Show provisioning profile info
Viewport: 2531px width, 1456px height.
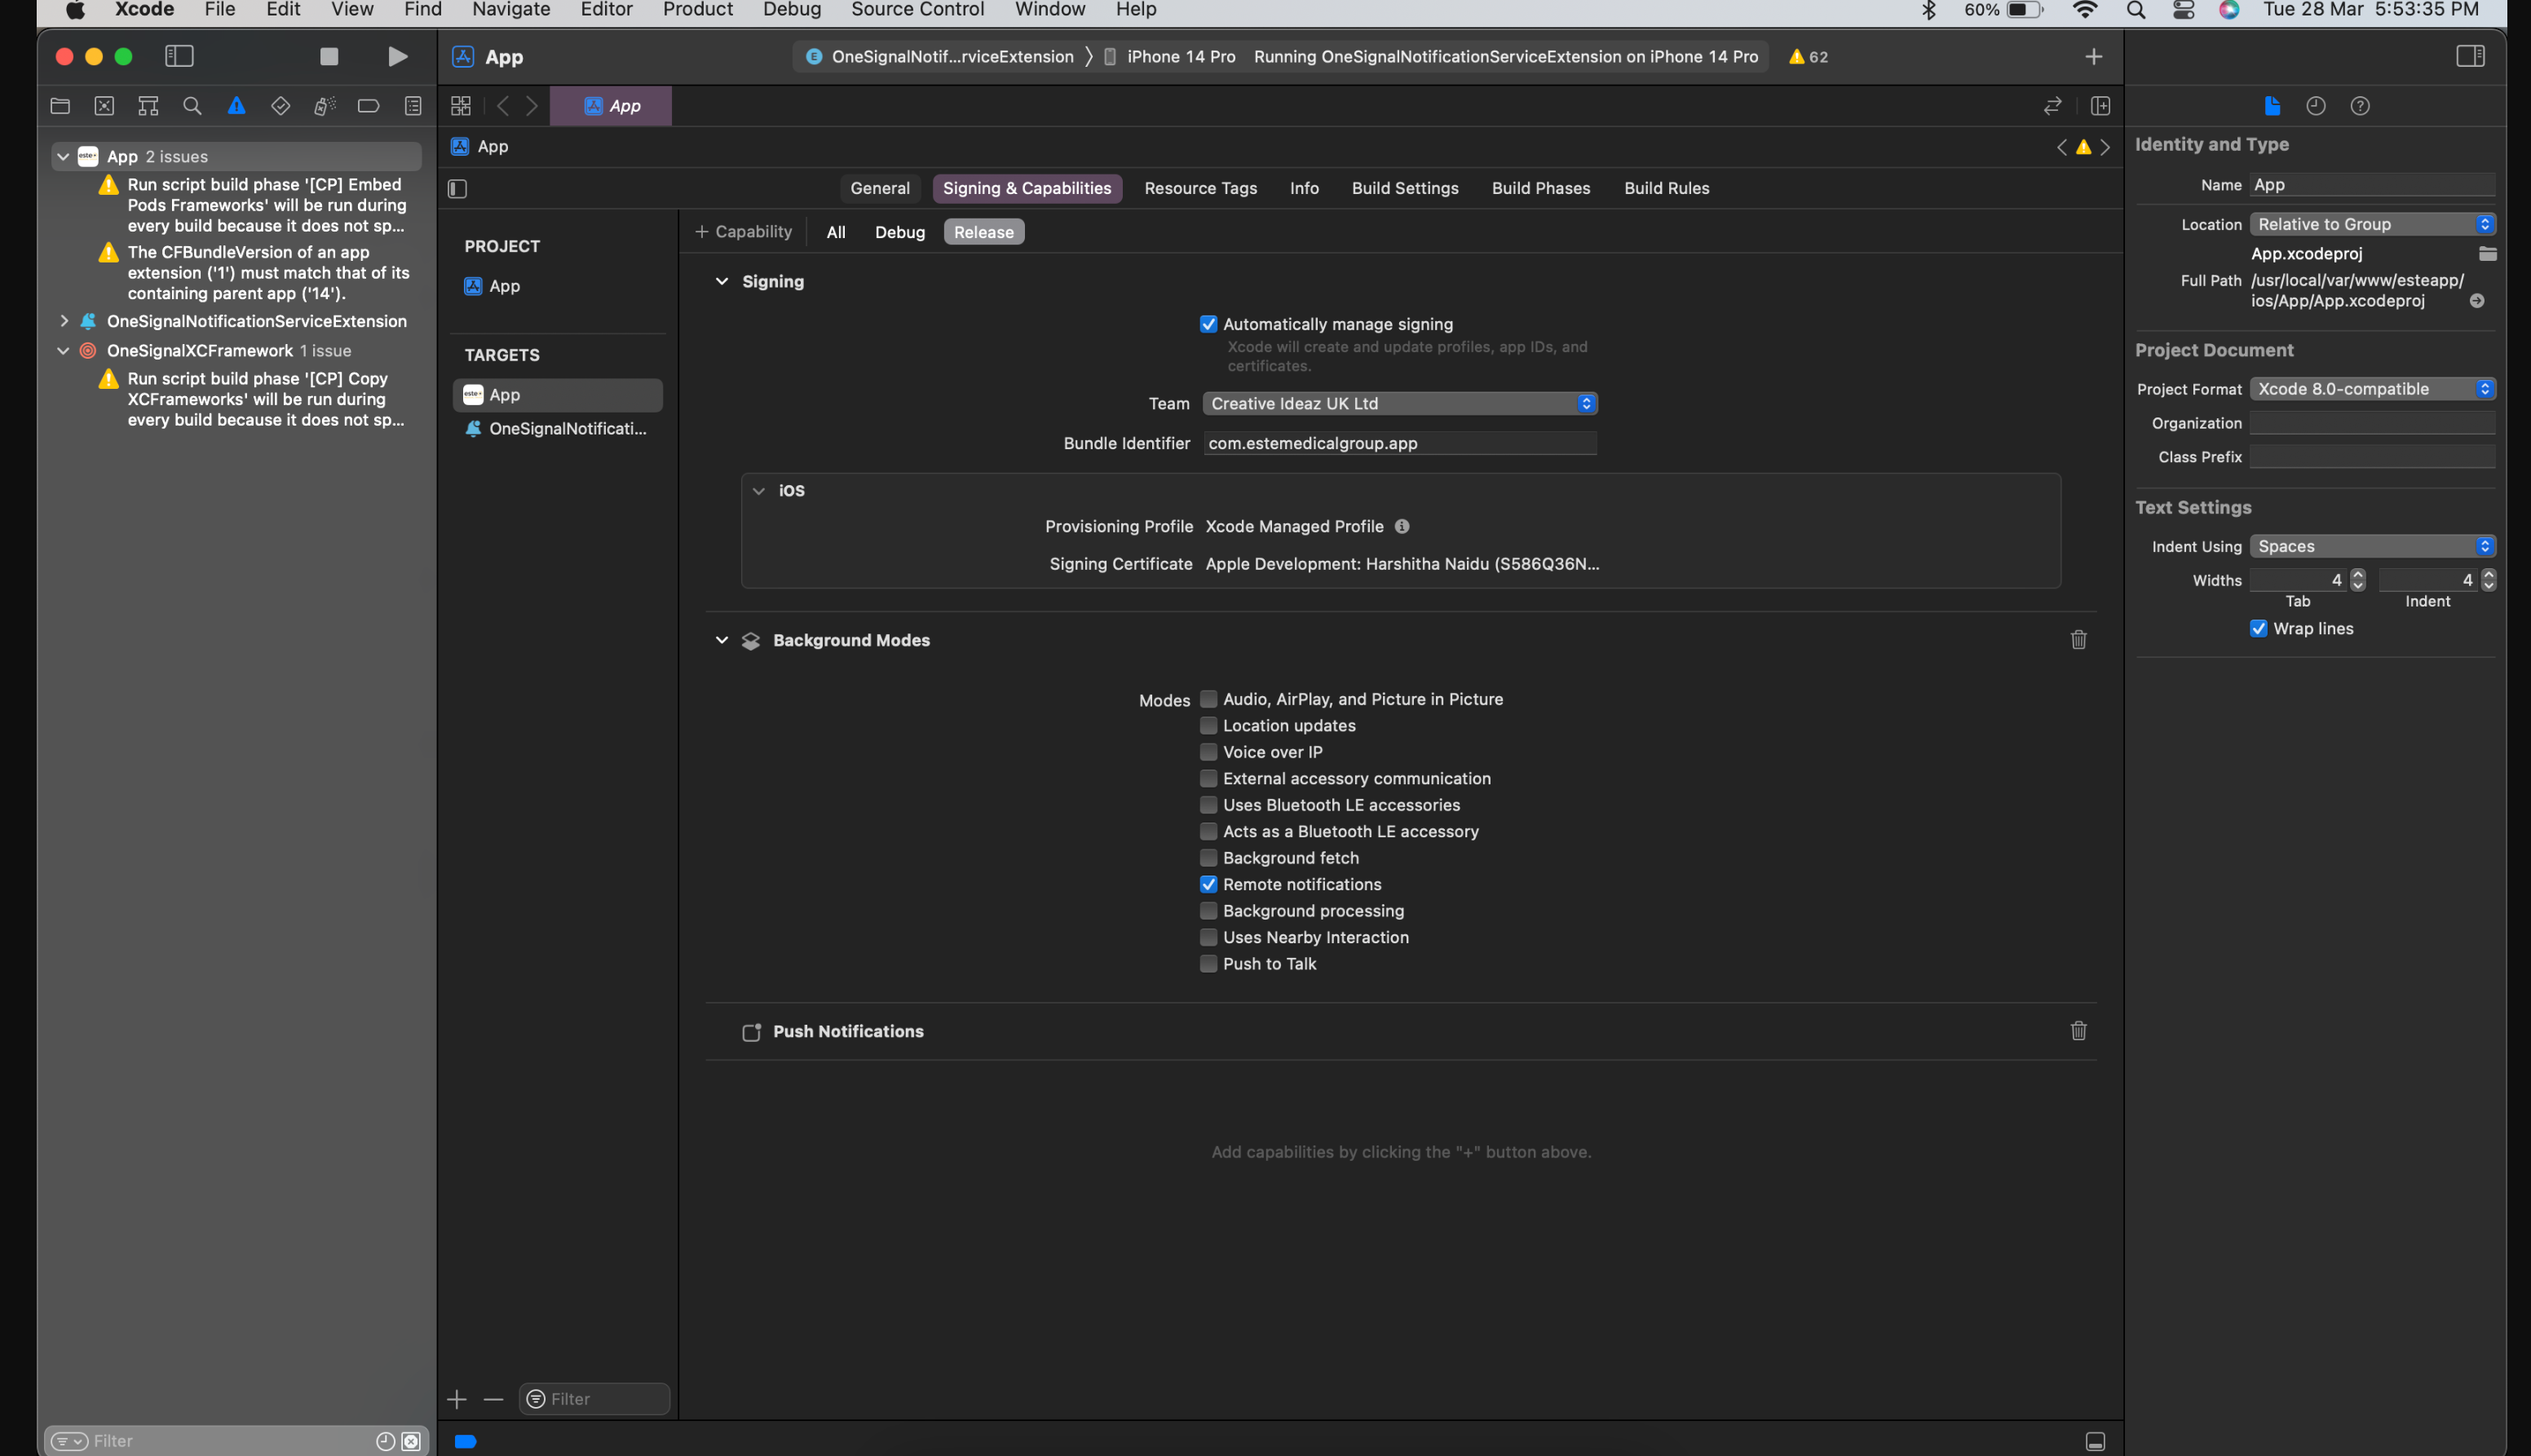[x=1402, y=527]
